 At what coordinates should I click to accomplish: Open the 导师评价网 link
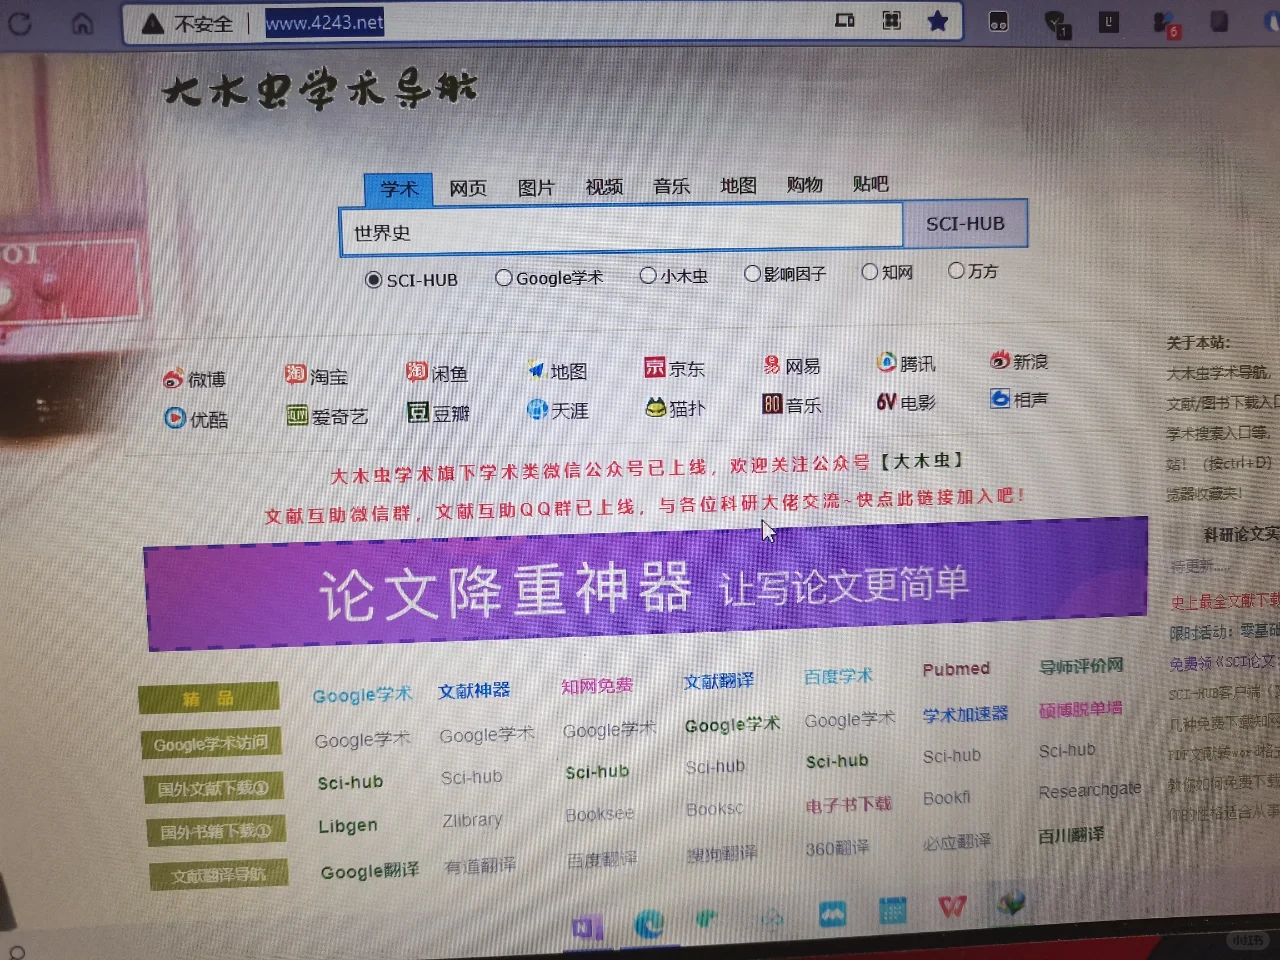click(x=1081, y=666)
